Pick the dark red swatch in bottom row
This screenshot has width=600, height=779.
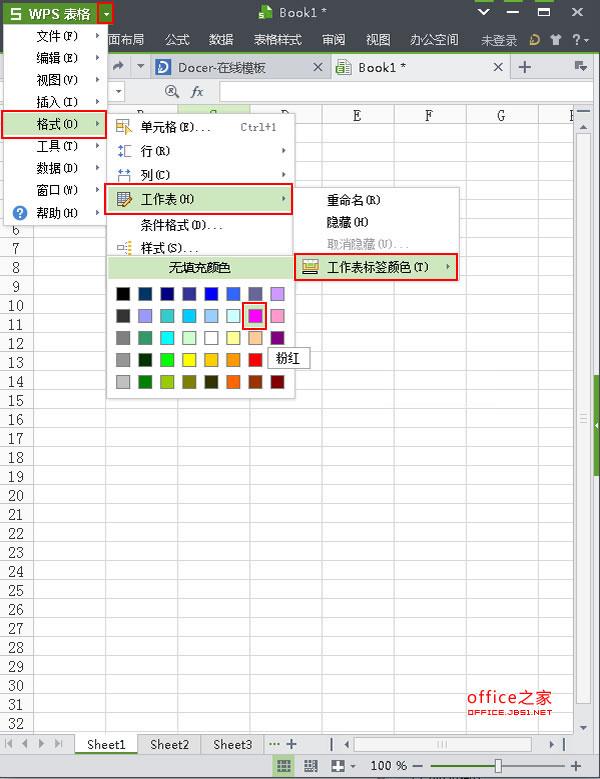[x=277, y=382]
